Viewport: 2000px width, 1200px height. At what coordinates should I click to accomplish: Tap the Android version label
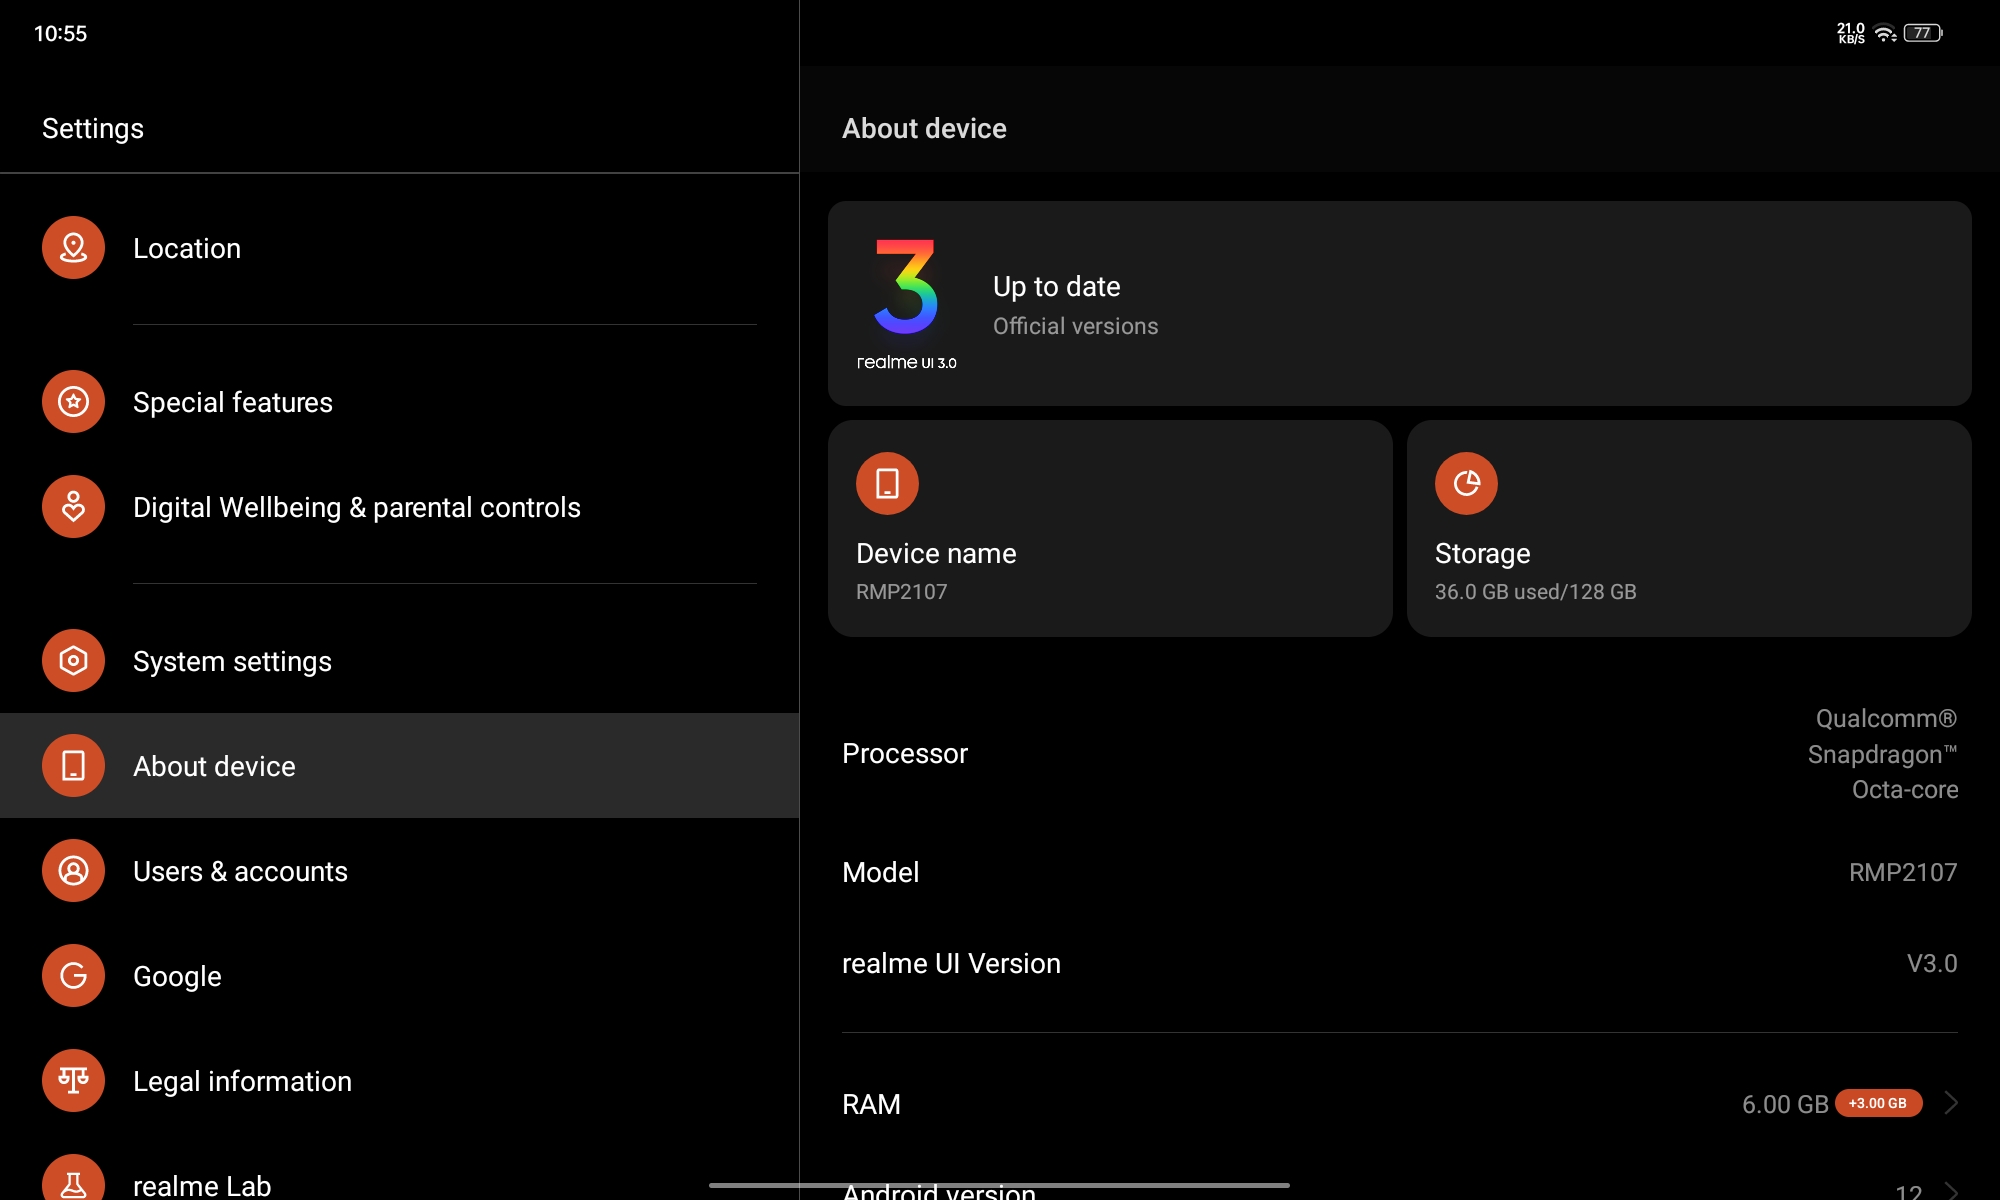coord(939,1190)
